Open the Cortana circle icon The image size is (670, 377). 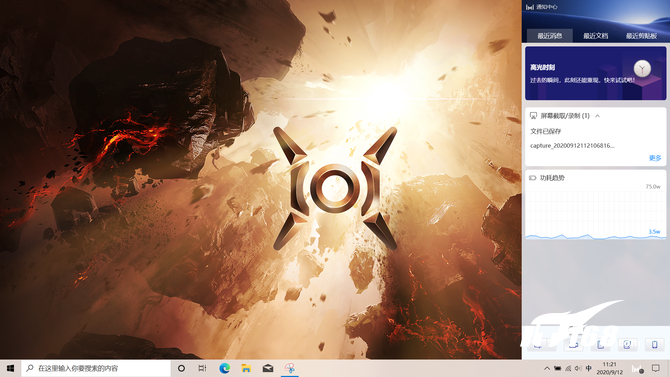(x=181, y=368)
